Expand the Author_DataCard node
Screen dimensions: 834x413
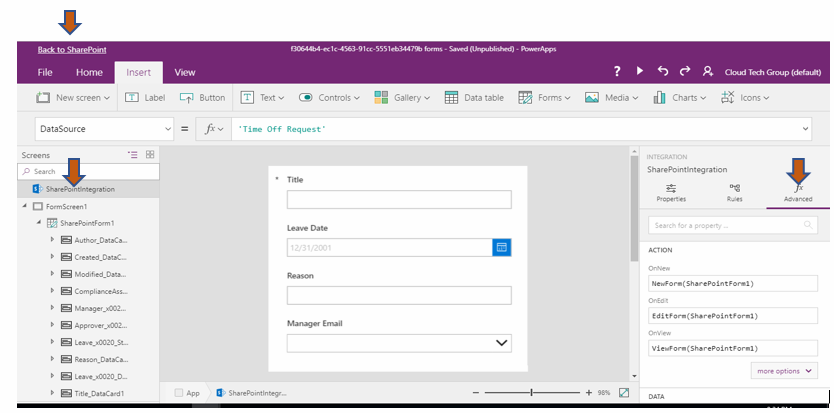pos(52,239)
